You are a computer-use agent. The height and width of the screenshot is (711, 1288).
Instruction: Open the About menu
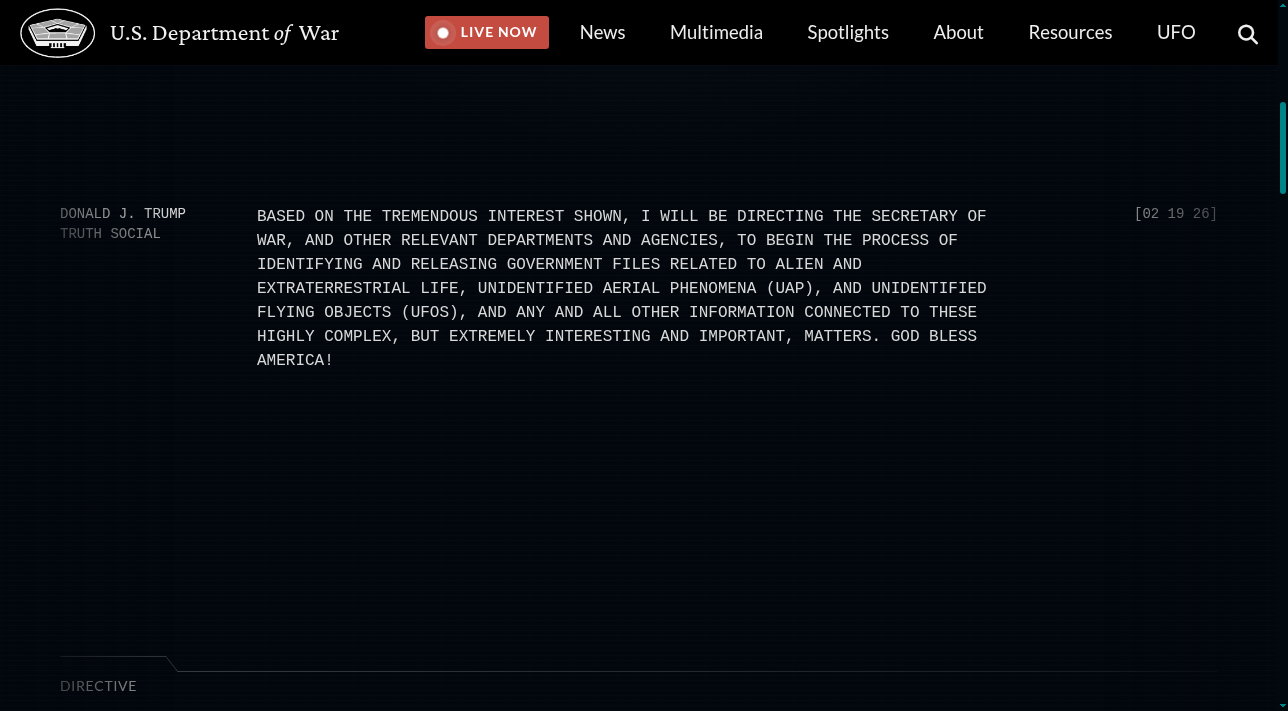point(958,32)
